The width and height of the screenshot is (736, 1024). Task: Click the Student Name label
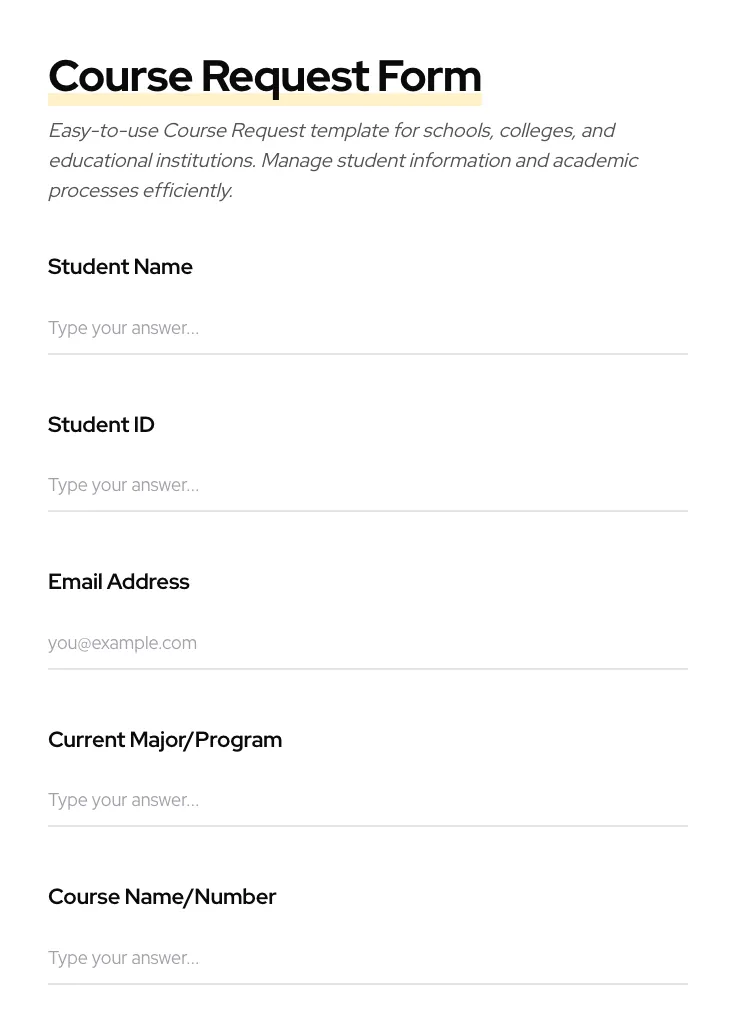tap(120, 267)
